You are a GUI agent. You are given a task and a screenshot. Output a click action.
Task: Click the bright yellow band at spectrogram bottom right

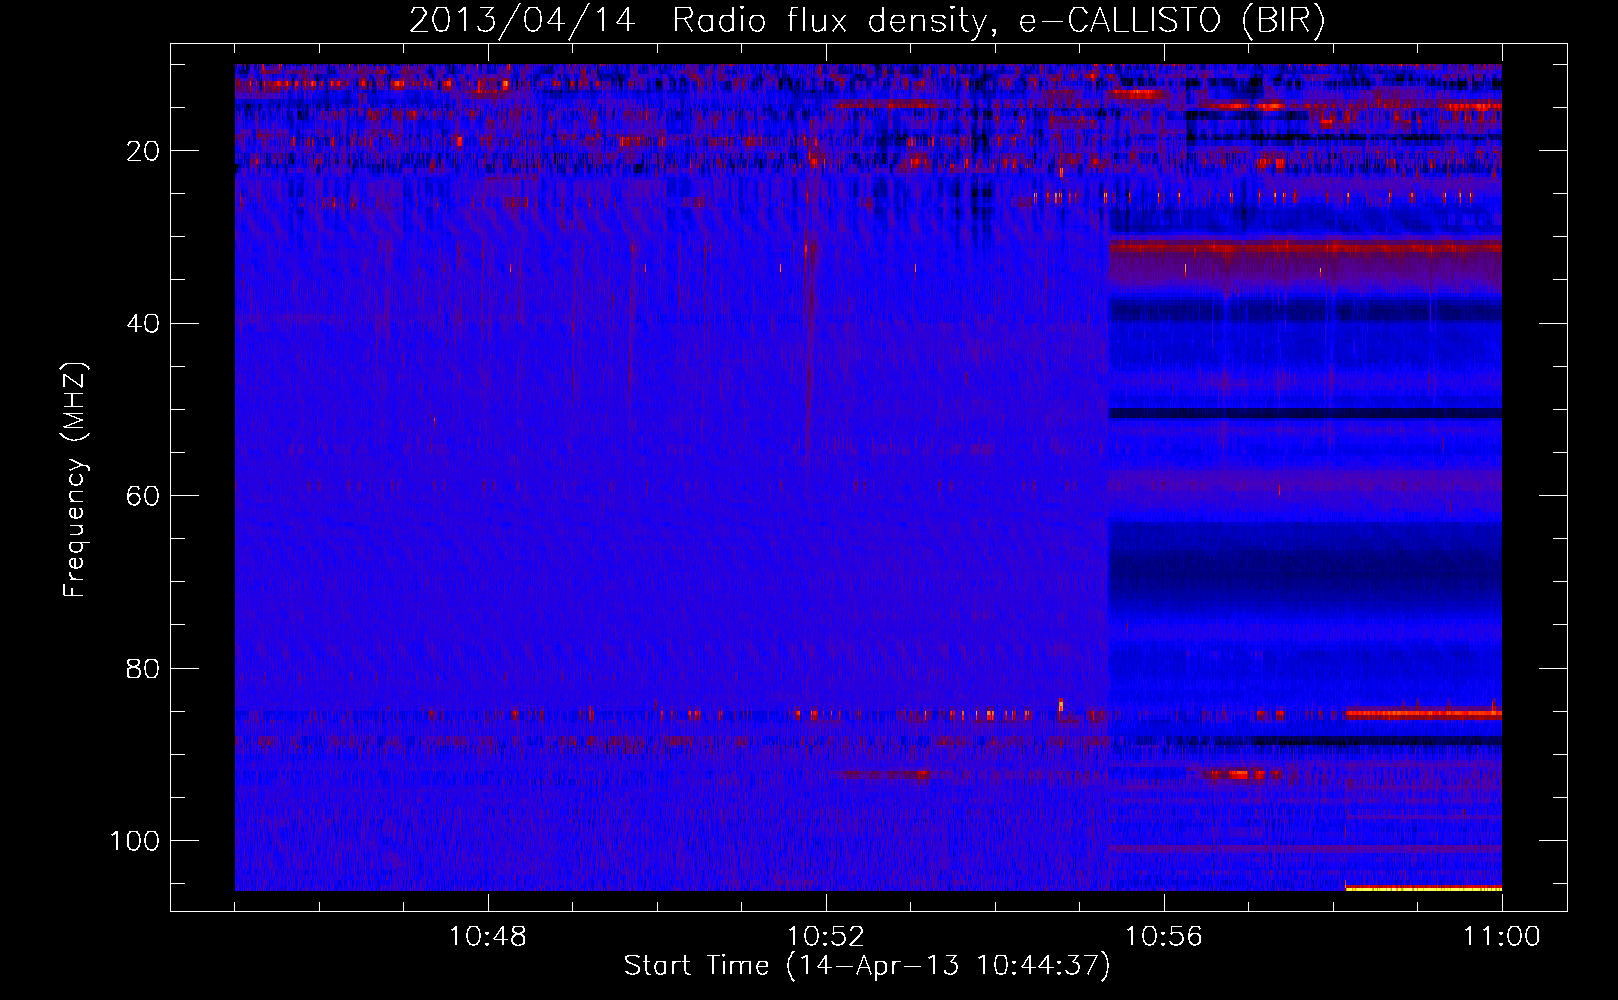pos(1423,888)
